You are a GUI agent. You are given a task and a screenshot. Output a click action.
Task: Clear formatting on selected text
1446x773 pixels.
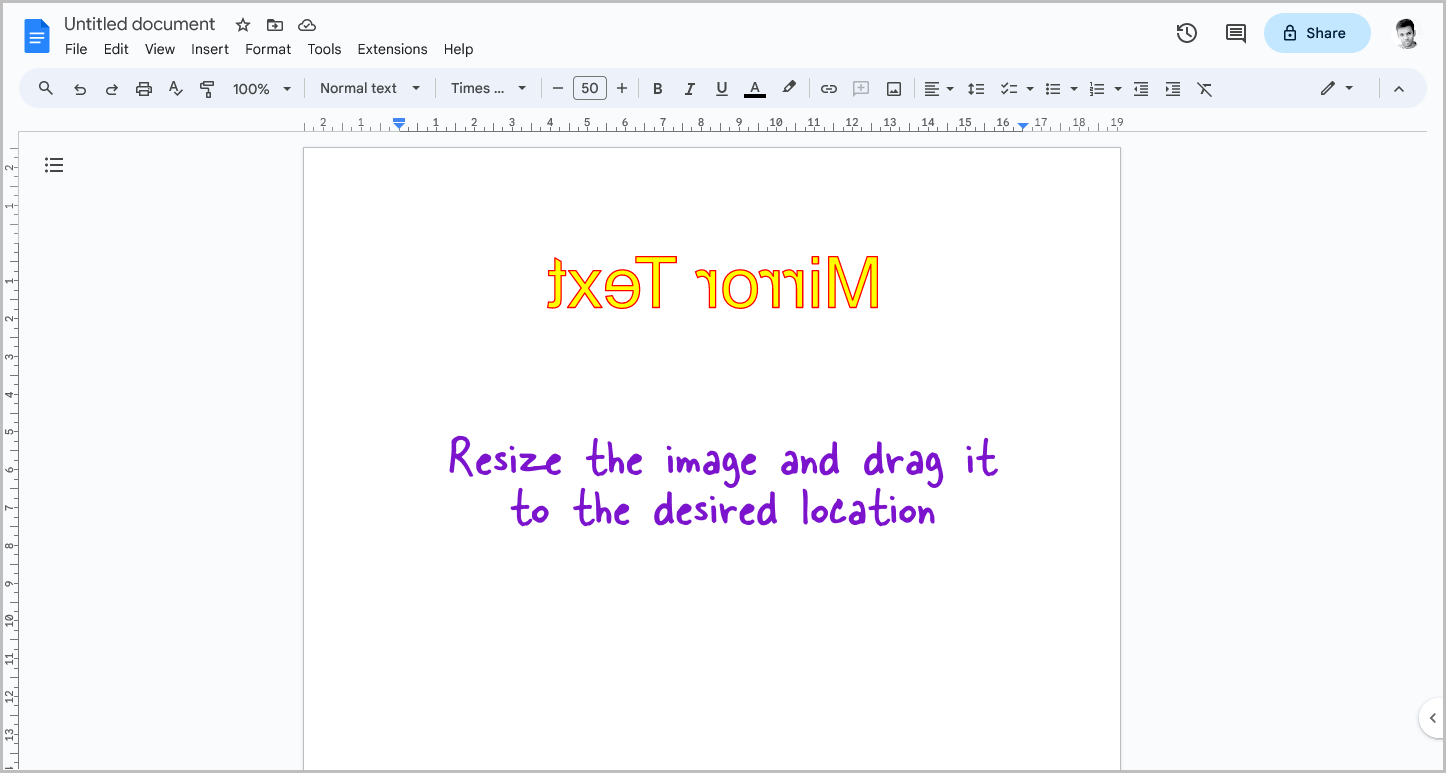1204,88
